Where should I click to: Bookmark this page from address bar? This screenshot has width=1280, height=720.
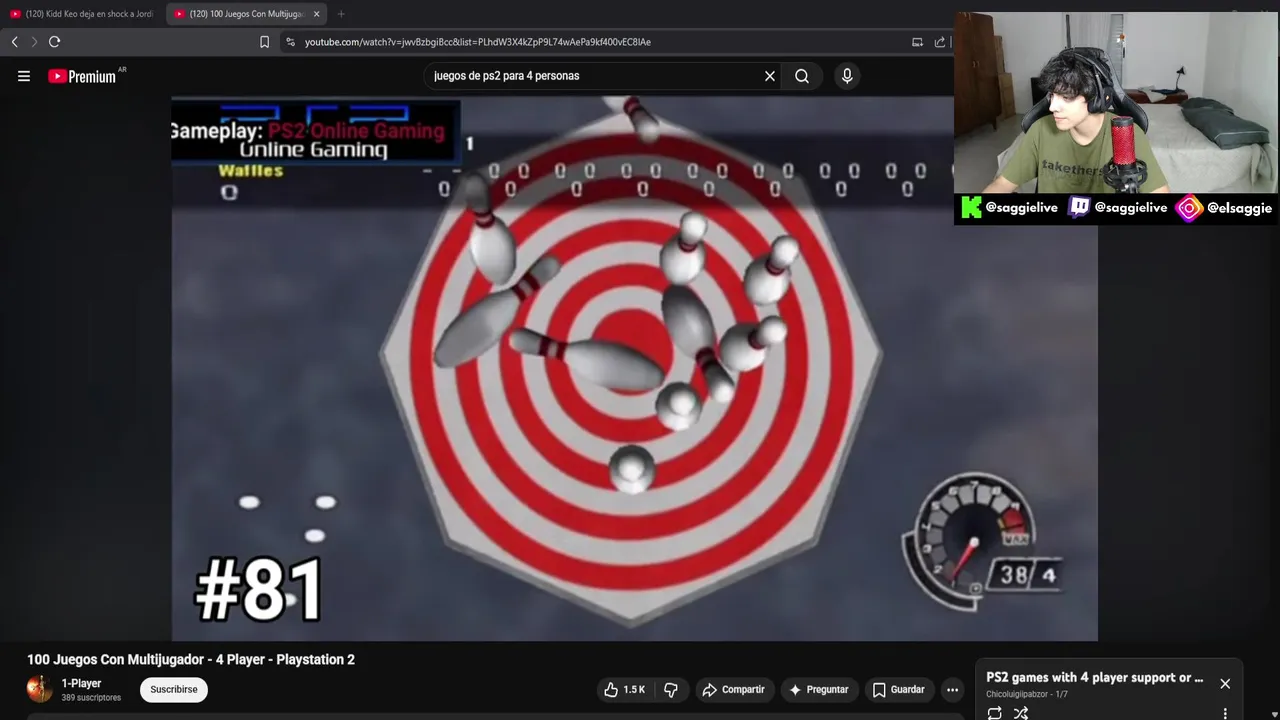(x=264, y=42)
